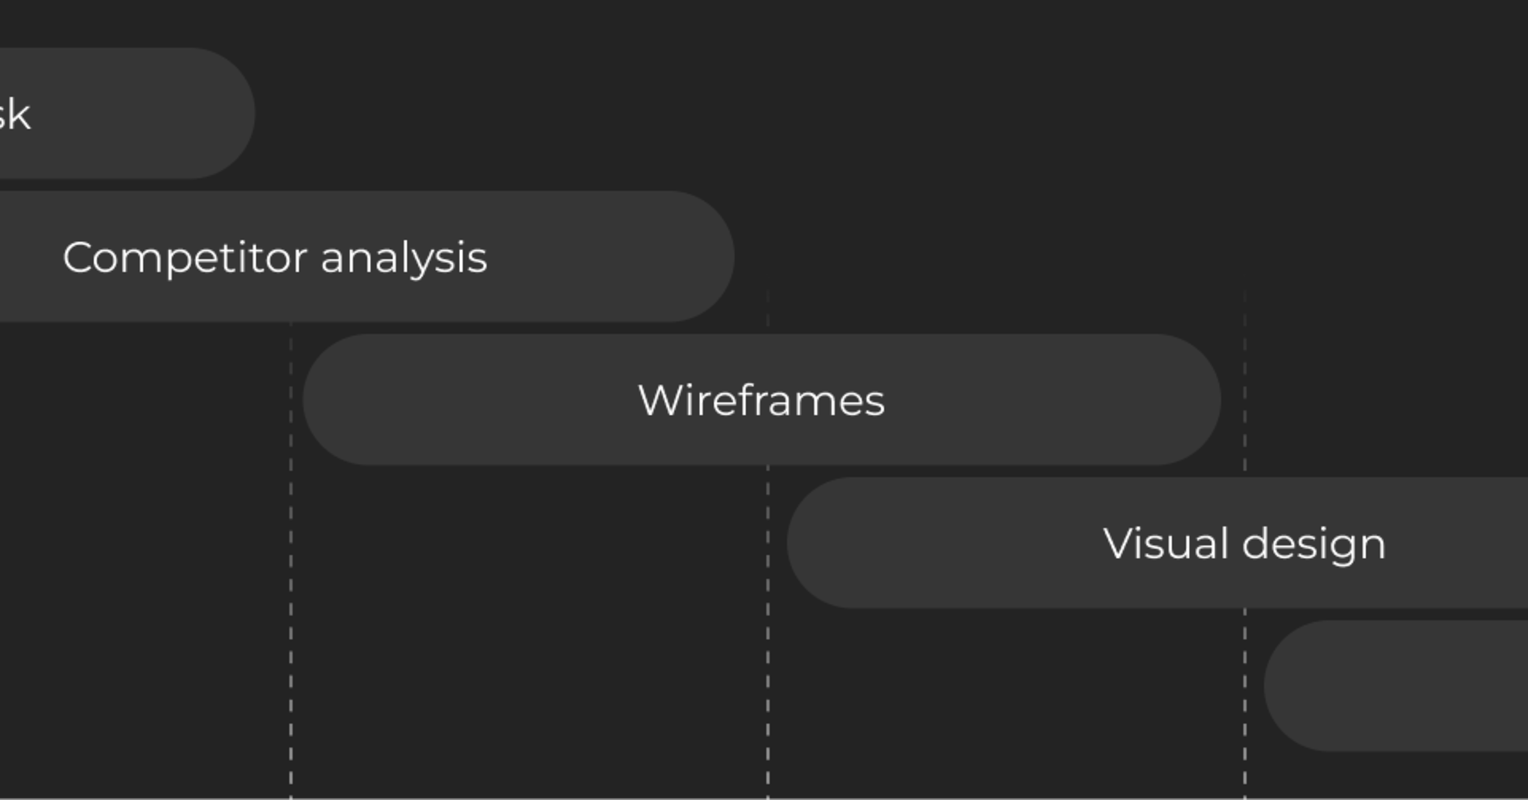The image size is (1528, 800).
Task: Select the leftmost dashed vertical gridline
Action: coord(291,560)
